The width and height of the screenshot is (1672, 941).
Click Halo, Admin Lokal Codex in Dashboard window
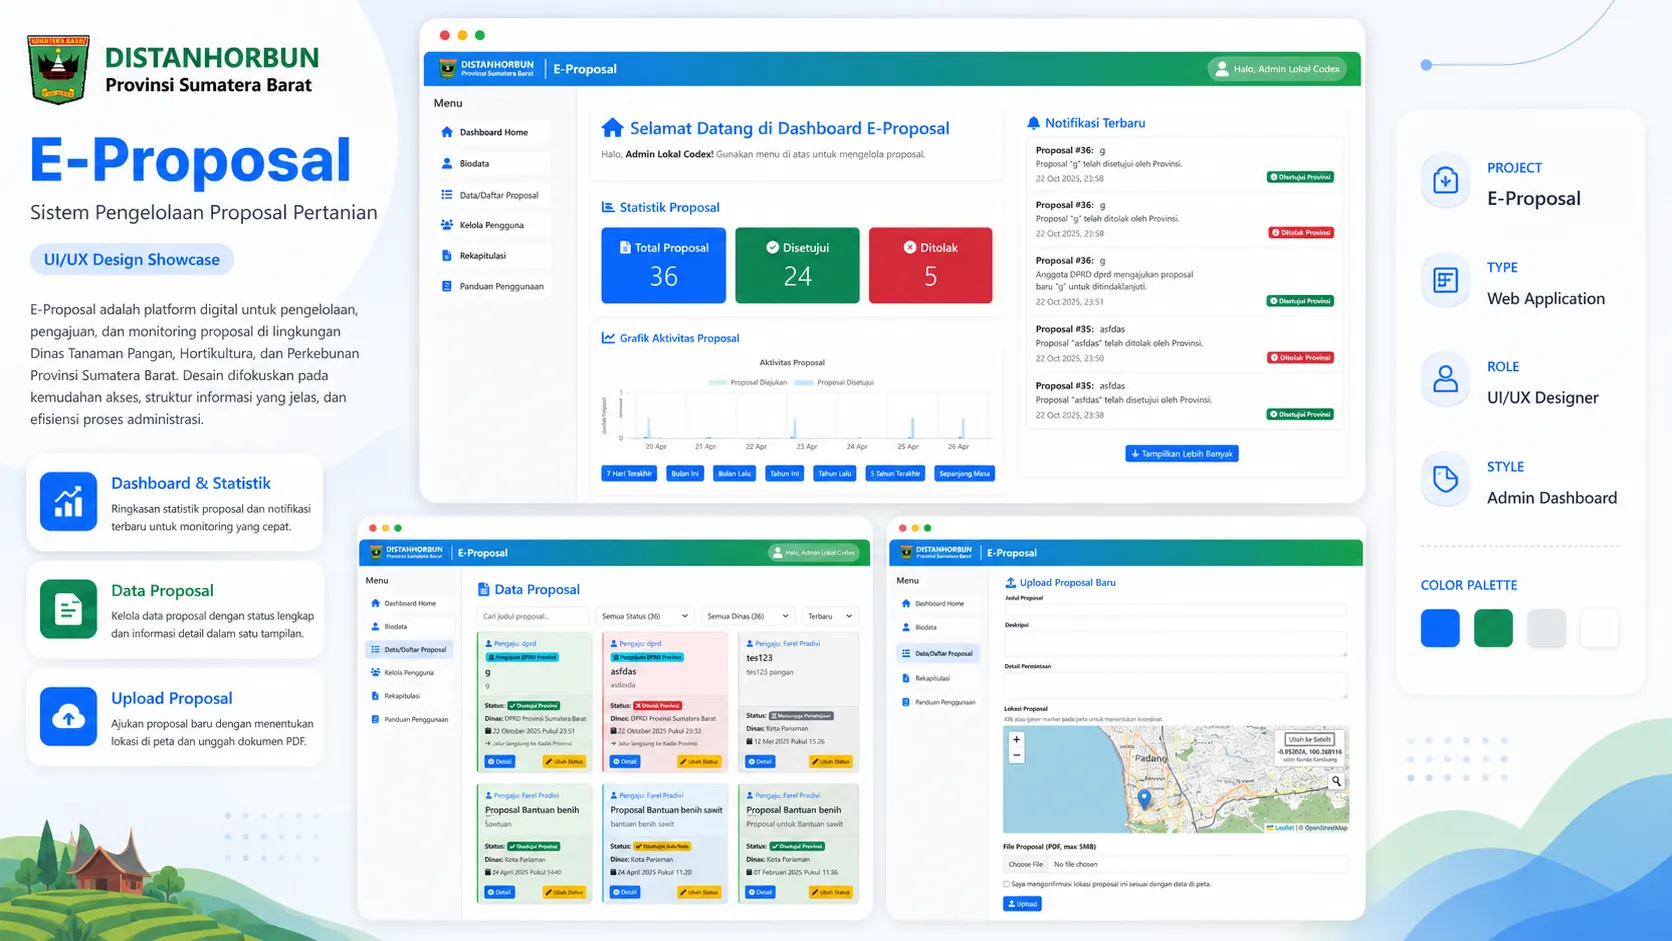point(1277,69)
